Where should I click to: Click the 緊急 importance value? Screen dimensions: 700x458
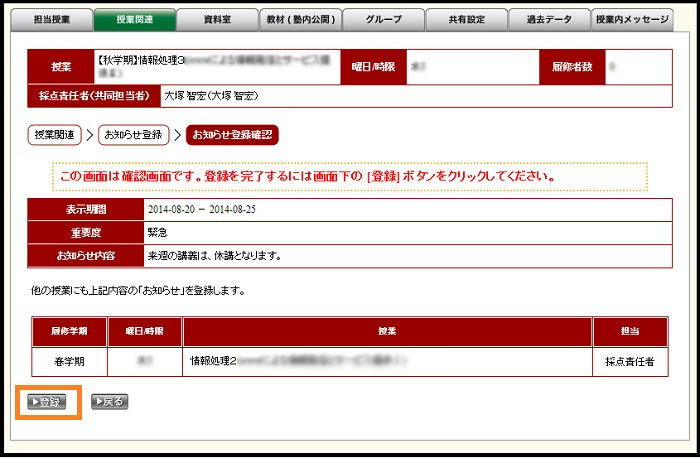[158, 232]
